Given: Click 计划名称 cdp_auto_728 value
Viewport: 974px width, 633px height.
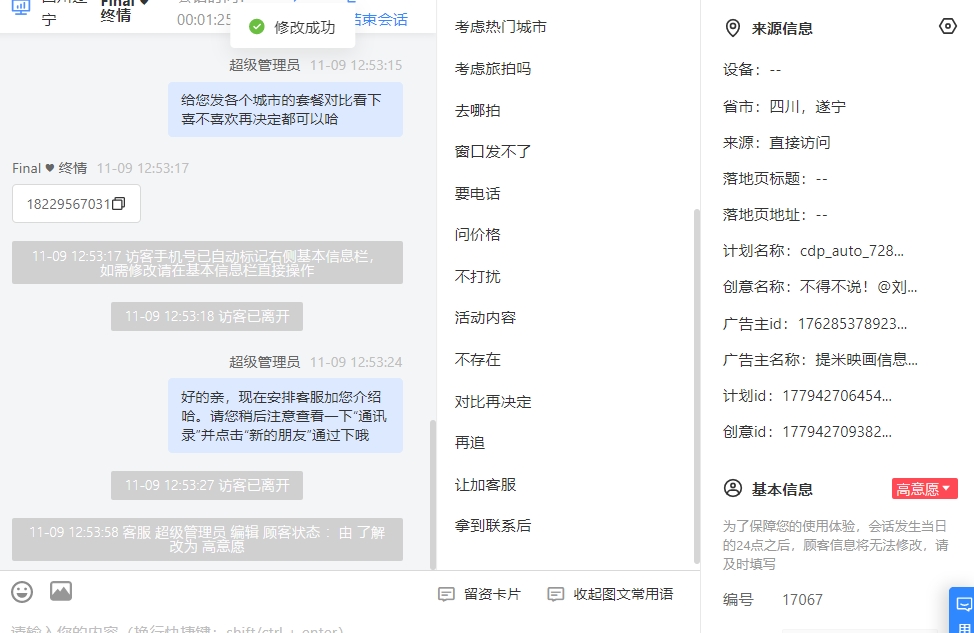Looking at the screenshot, I should pyautogui.click(x=852, y=251).
